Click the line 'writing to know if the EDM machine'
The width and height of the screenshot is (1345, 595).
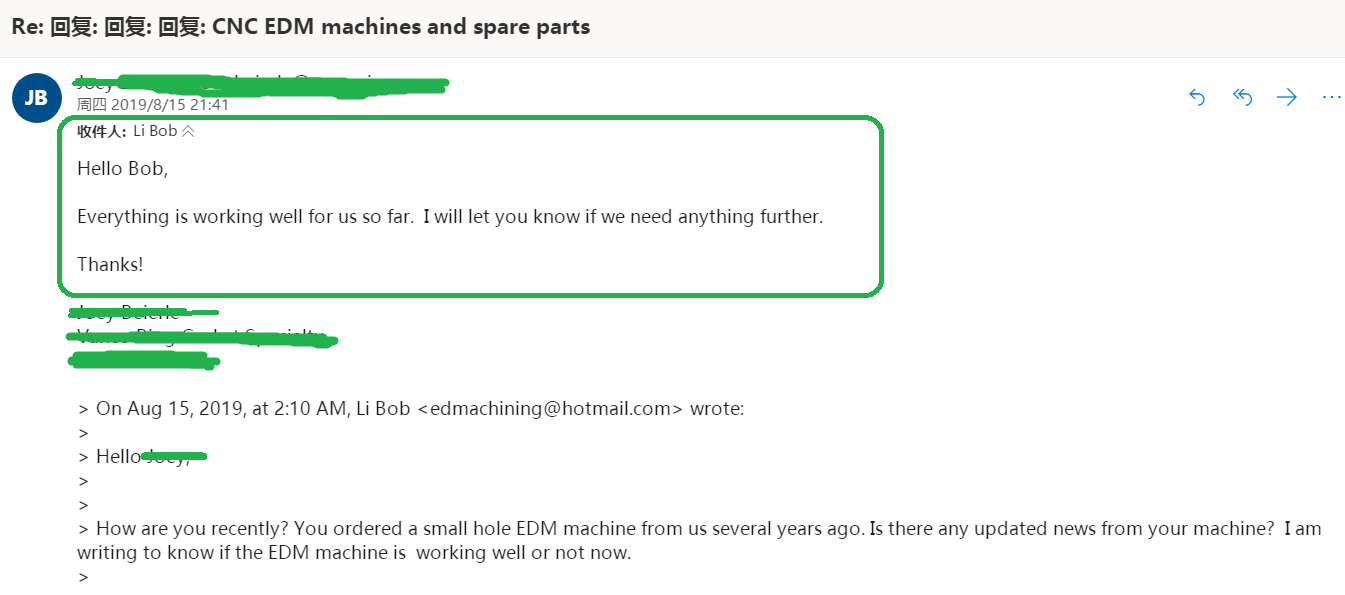[x=354, y=552]
